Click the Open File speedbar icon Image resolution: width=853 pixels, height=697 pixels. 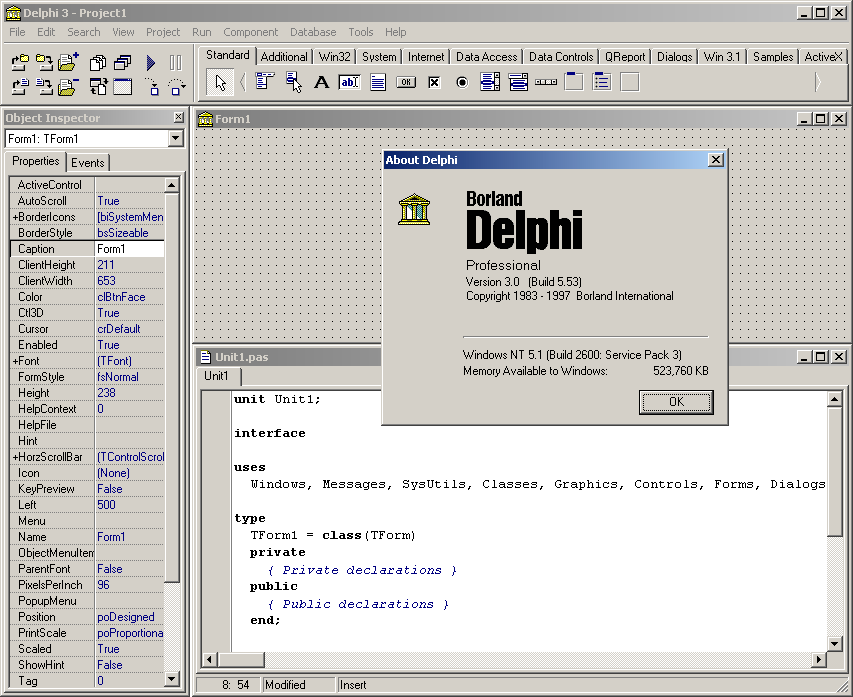[20, 87]
